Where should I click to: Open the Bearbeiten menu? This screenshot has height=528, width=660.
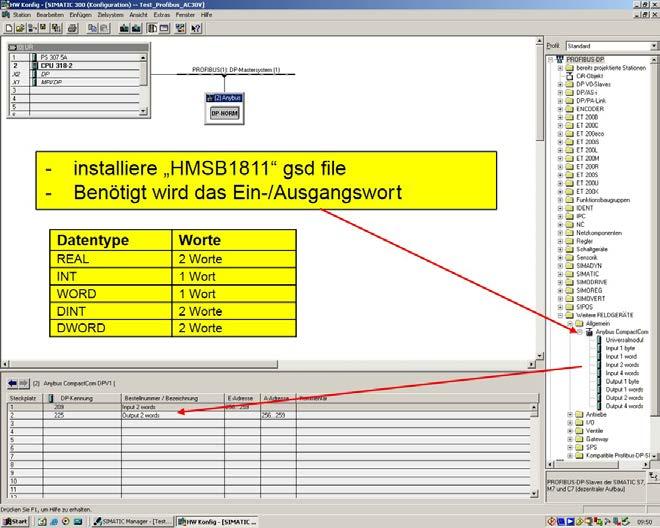(x=50, y=15)
